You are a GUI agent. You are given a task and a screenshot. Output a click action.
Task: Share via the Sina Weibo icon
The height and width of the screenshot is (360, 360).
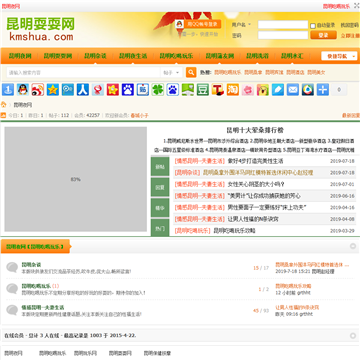pyautogui.click(x=37, y=89)
